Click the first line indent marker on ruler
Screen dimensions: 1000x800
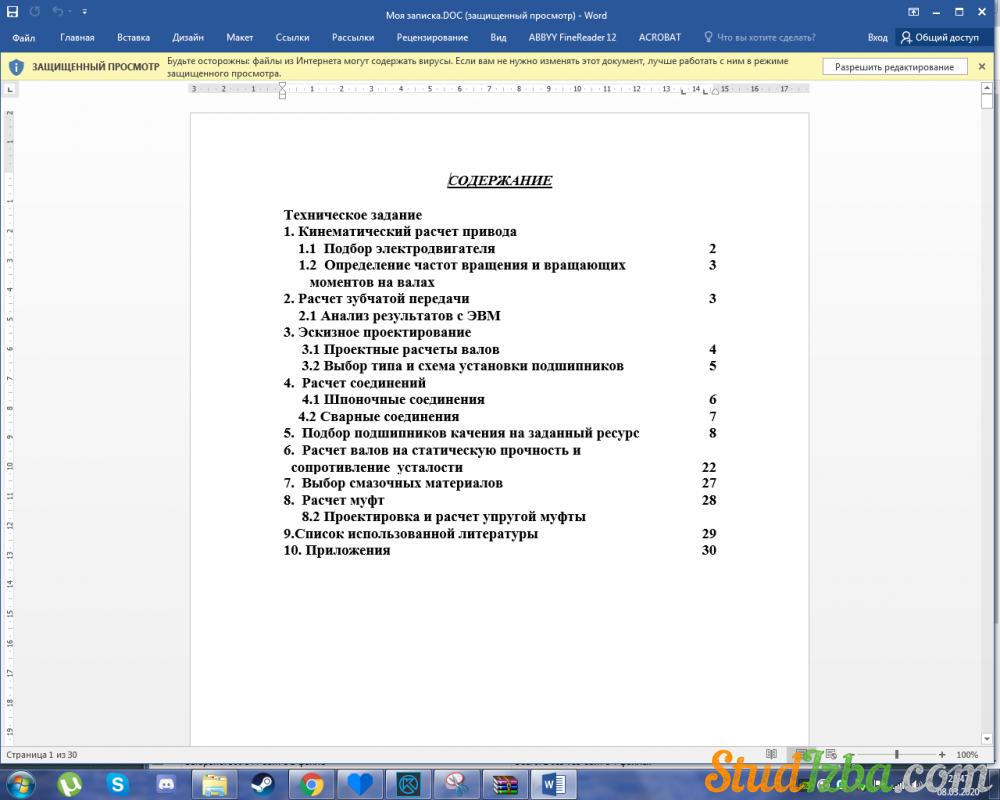click(283, 85)
